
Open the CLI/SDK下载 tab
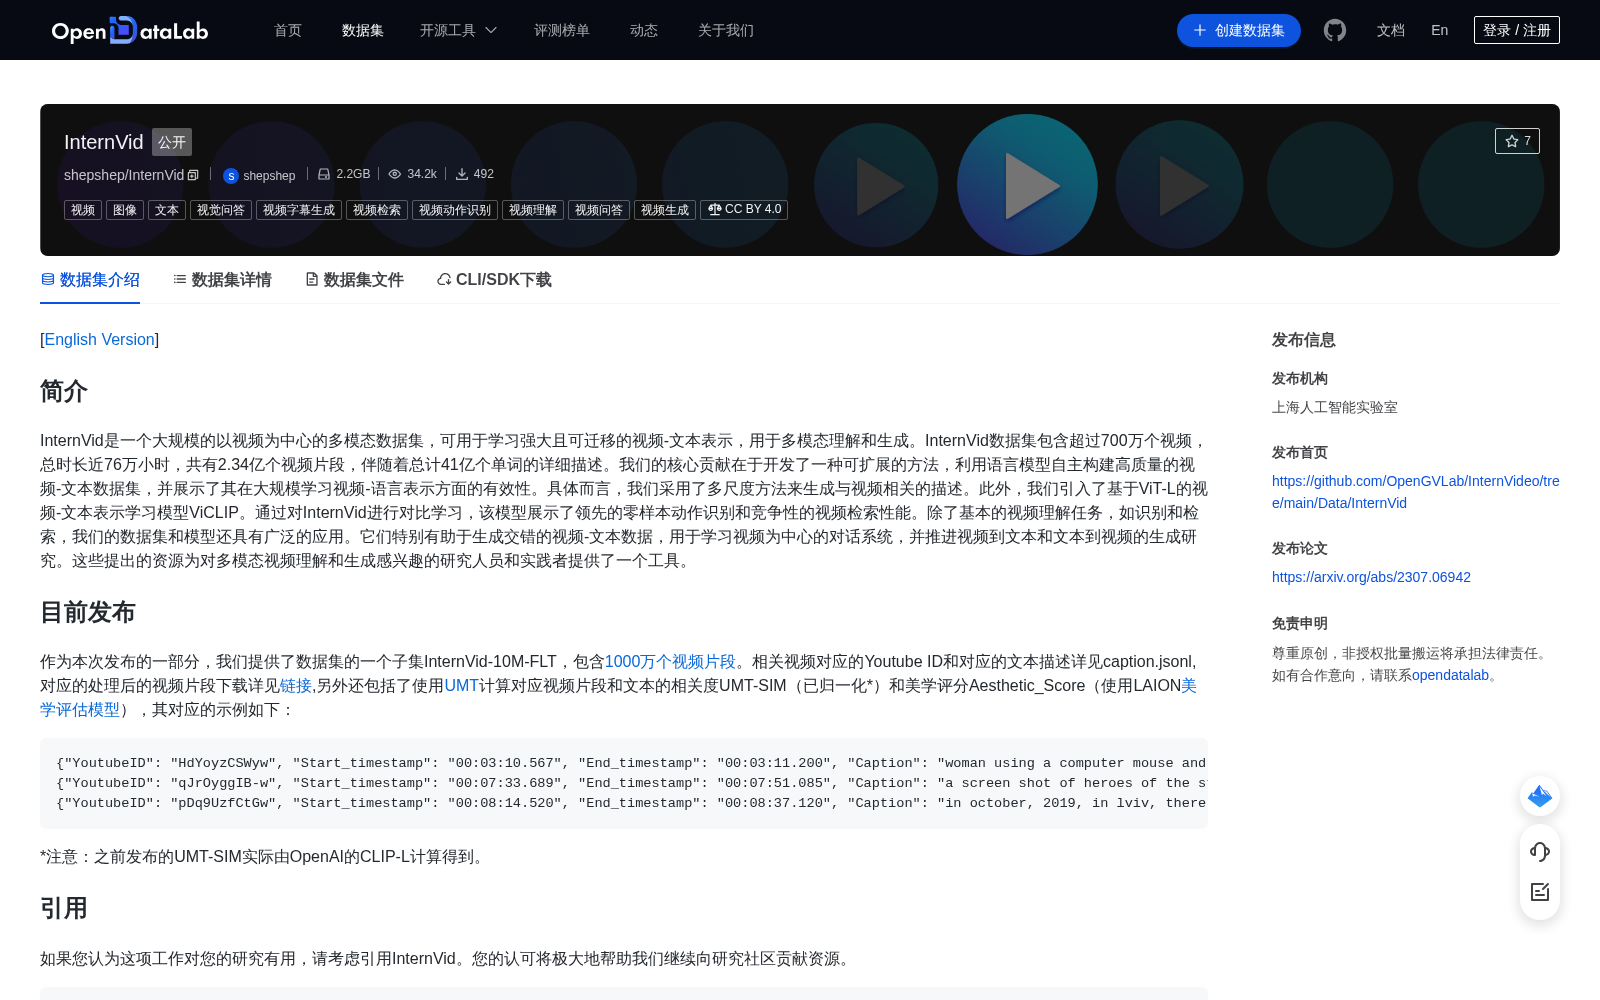click(494, 280)
